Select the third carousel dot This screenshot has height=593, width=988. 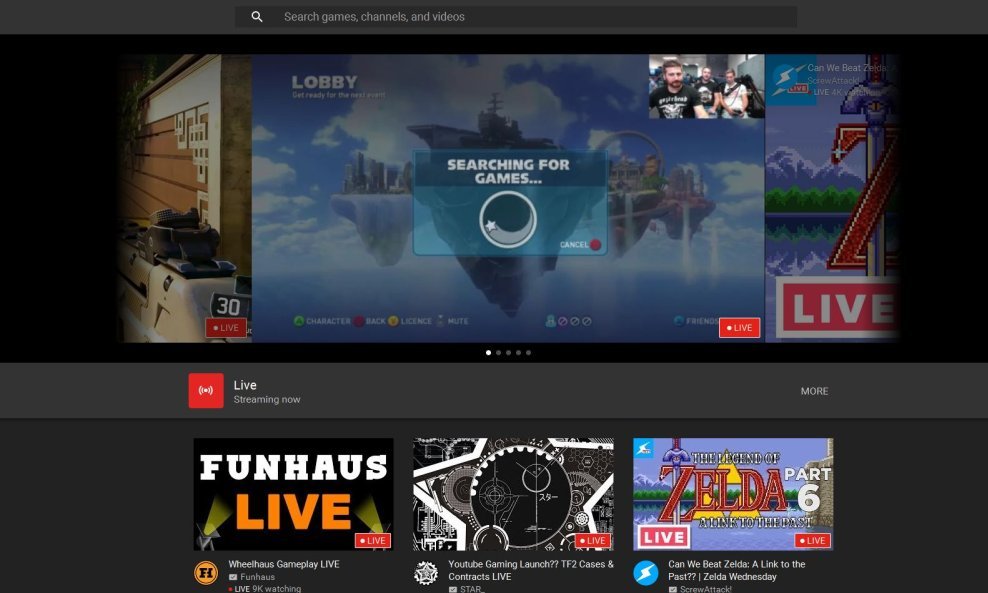click(x=508, y=353)
